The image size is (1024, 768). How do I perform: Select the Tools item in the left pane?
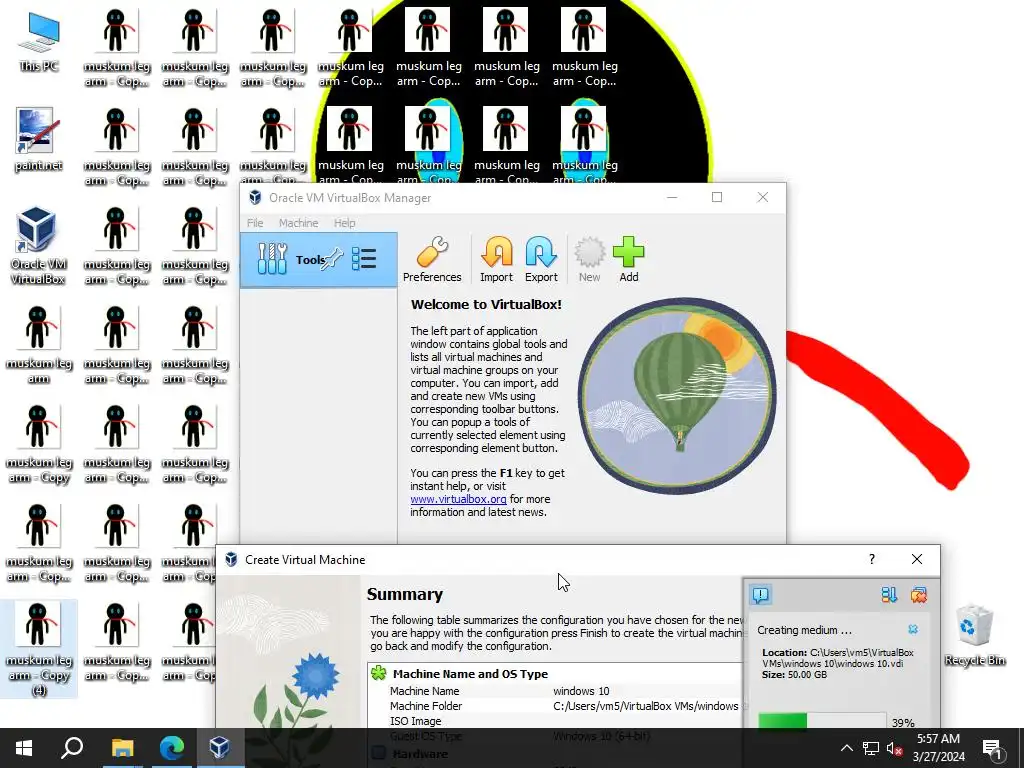(318, 260)
